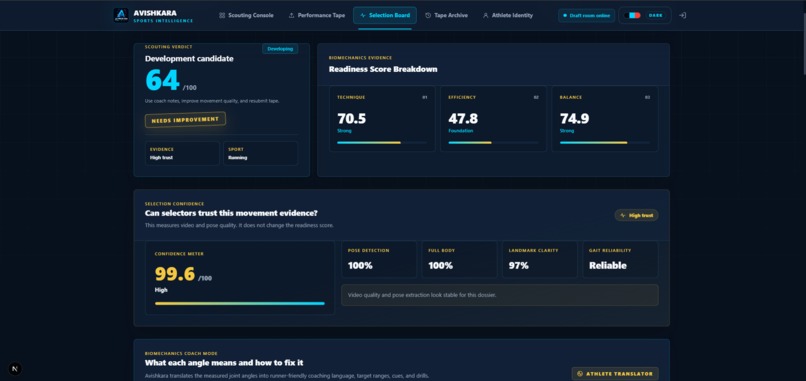Click the confidence meter progress bar
The width and height of the screenshot is (806, 381).
[x=240, y=303]
